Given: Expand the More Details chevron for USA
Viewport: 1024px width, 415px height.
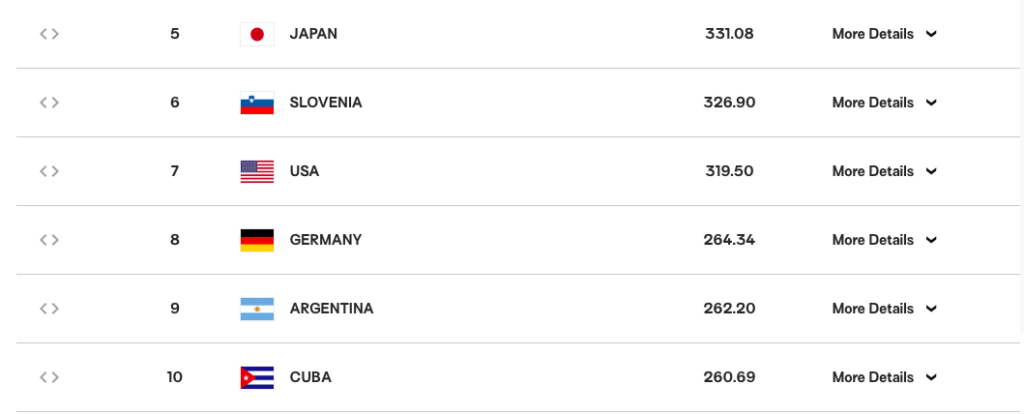Looking at the screenshot, I should (x=931, y=171).
